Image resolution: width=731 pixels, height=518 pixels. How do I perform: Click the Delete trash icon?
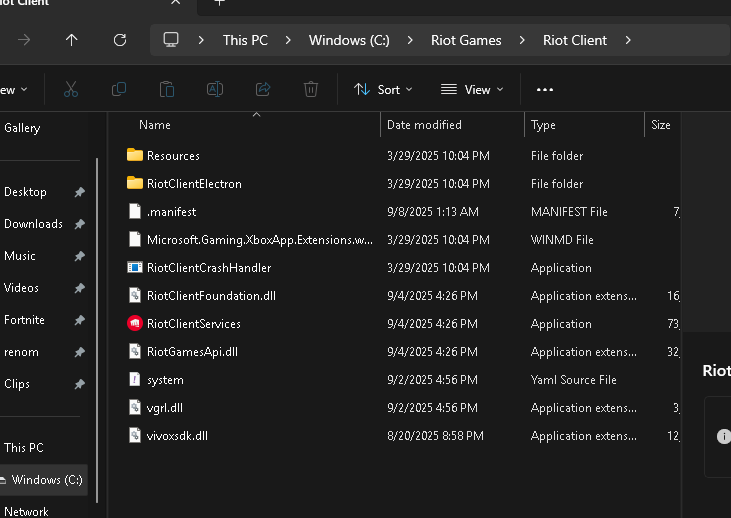tap(311, 89)
